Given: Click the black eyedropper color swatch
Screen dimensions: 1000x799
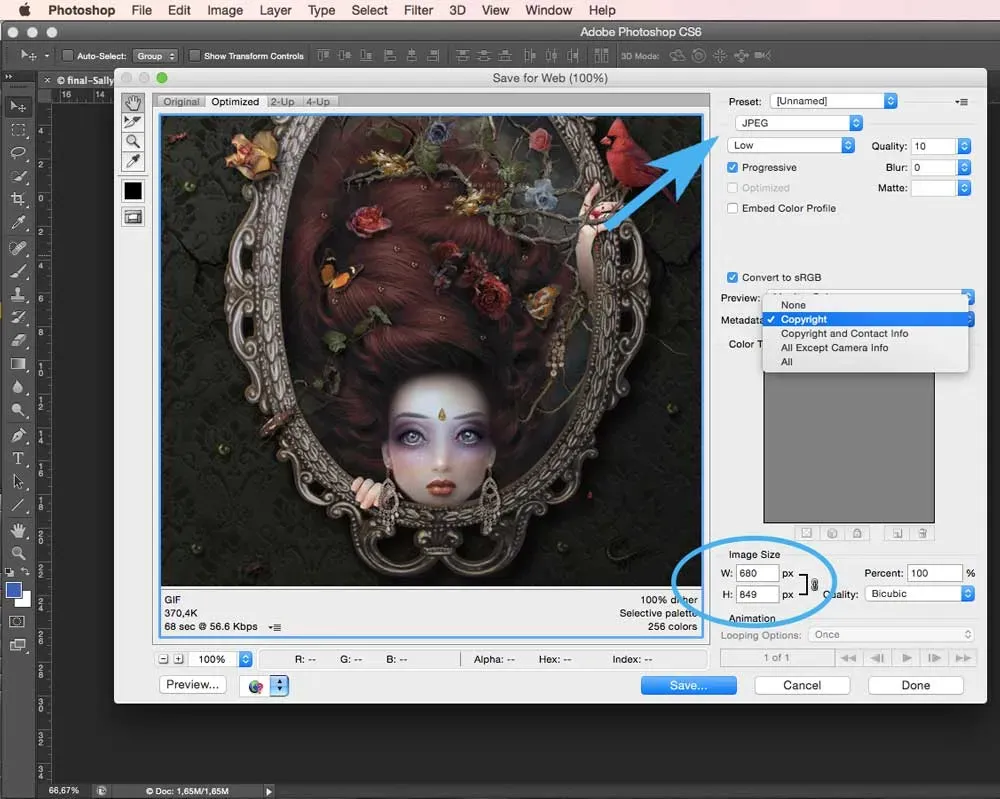Looking at the screenshot, I should click(x=133, y=190).
